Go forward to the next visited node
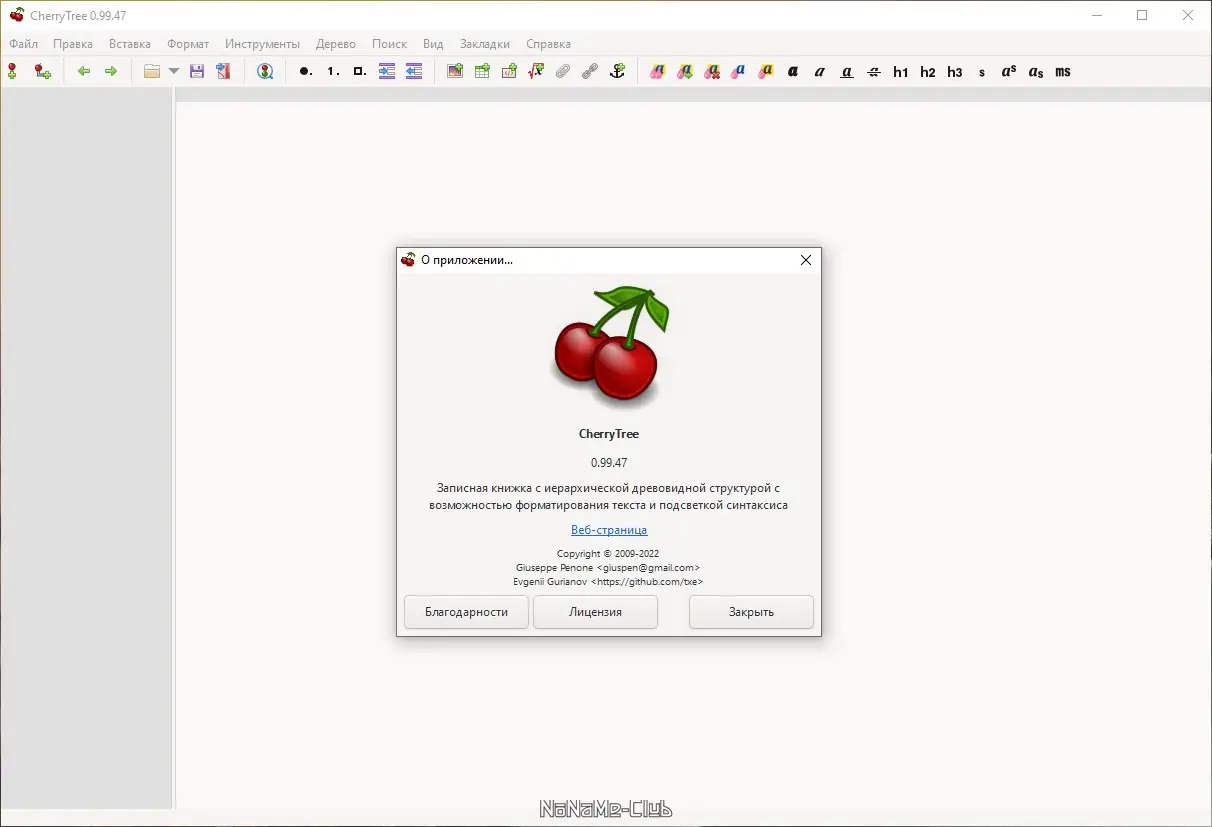Screen dimensions: 1212x827 click(x=111, y=72)
